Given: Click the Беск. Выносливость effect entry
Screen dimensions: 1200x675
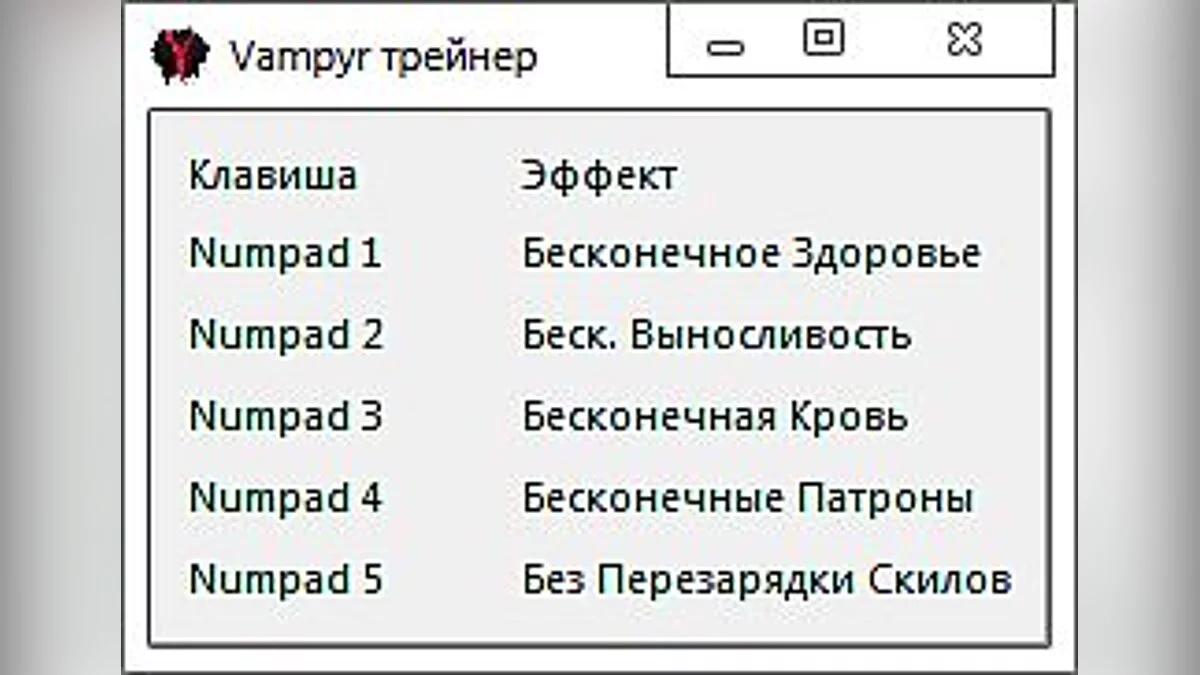Looking at the screenshot, I should coord(714,335).
